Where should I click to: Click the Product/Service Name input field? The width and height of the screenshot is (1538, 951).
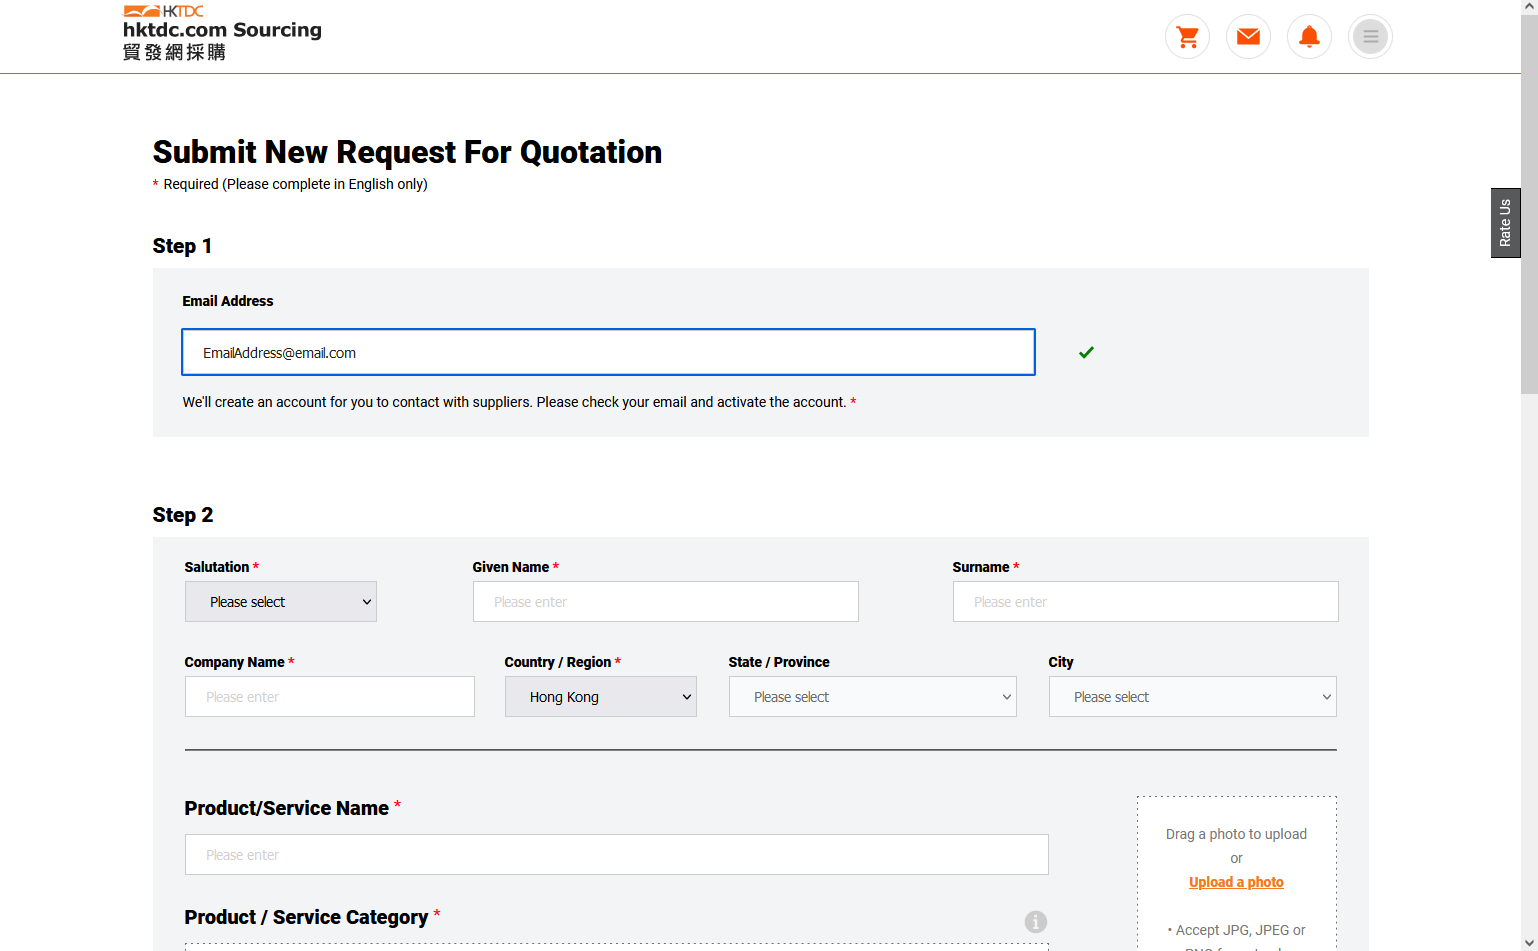pos(617,855)
